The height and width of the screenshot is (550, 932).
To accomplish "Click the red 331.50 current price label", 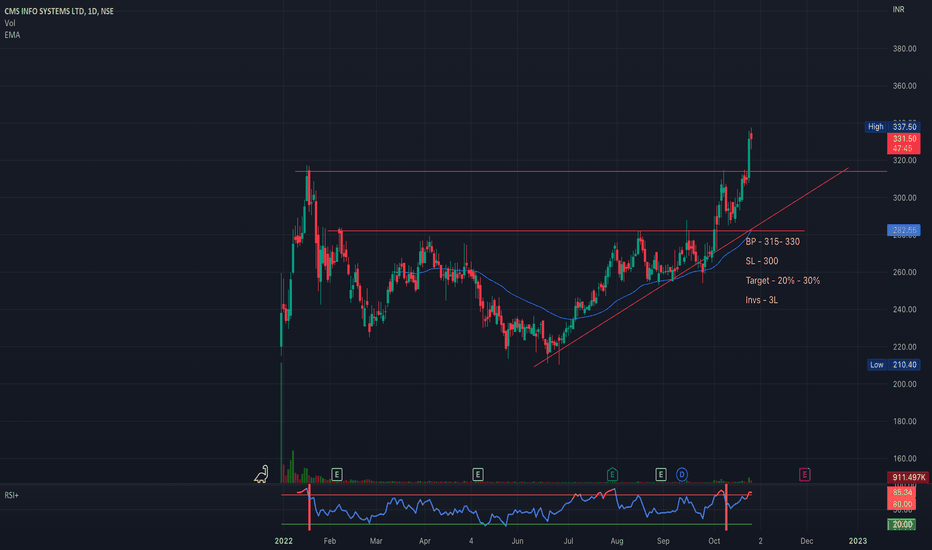I will pyautogui.click(x=903, y=143).
